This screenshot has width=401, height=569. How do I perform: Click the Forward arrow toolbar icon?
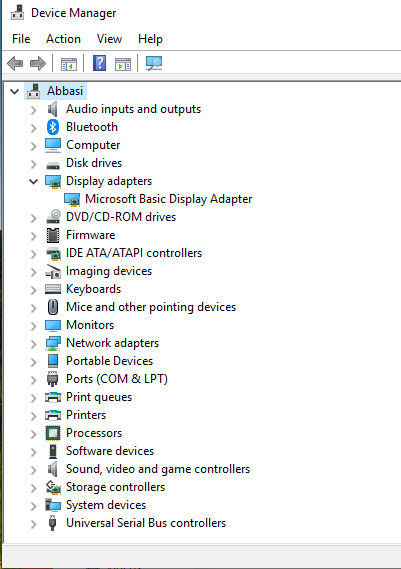tap(38, 64)
